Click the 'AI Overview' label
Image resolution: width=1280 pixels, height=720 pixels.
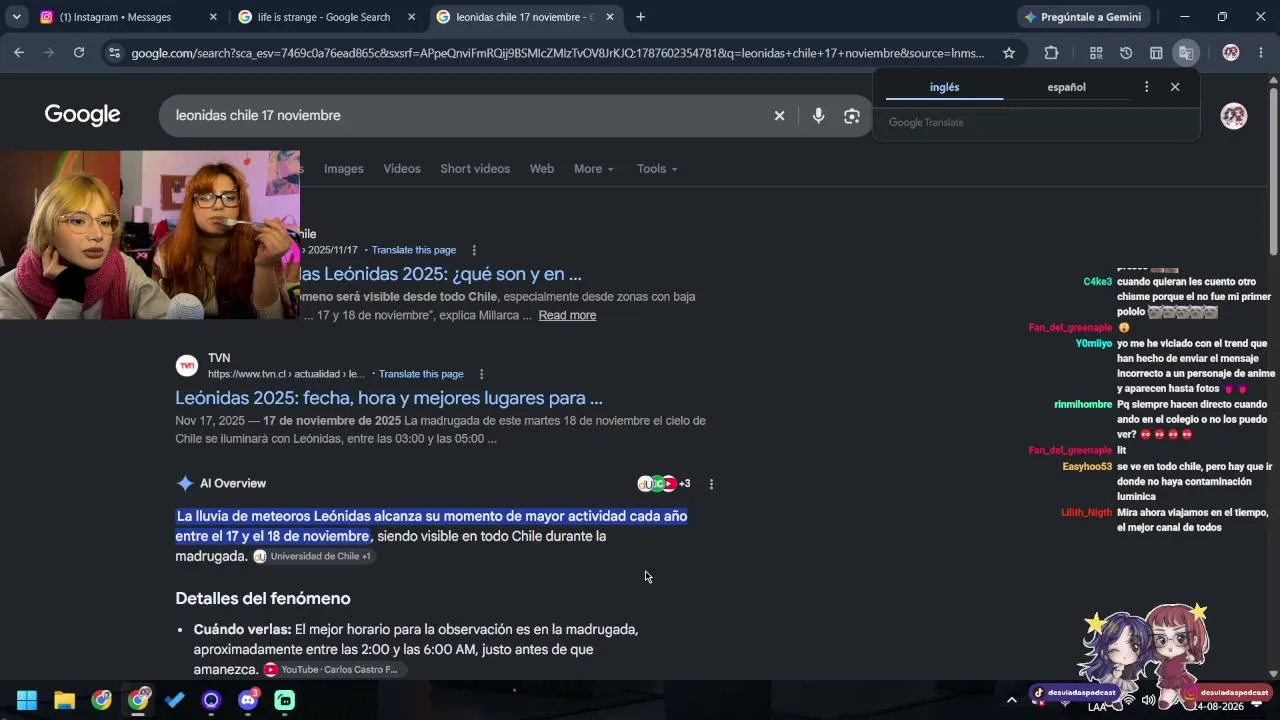(x=233, y=484)
